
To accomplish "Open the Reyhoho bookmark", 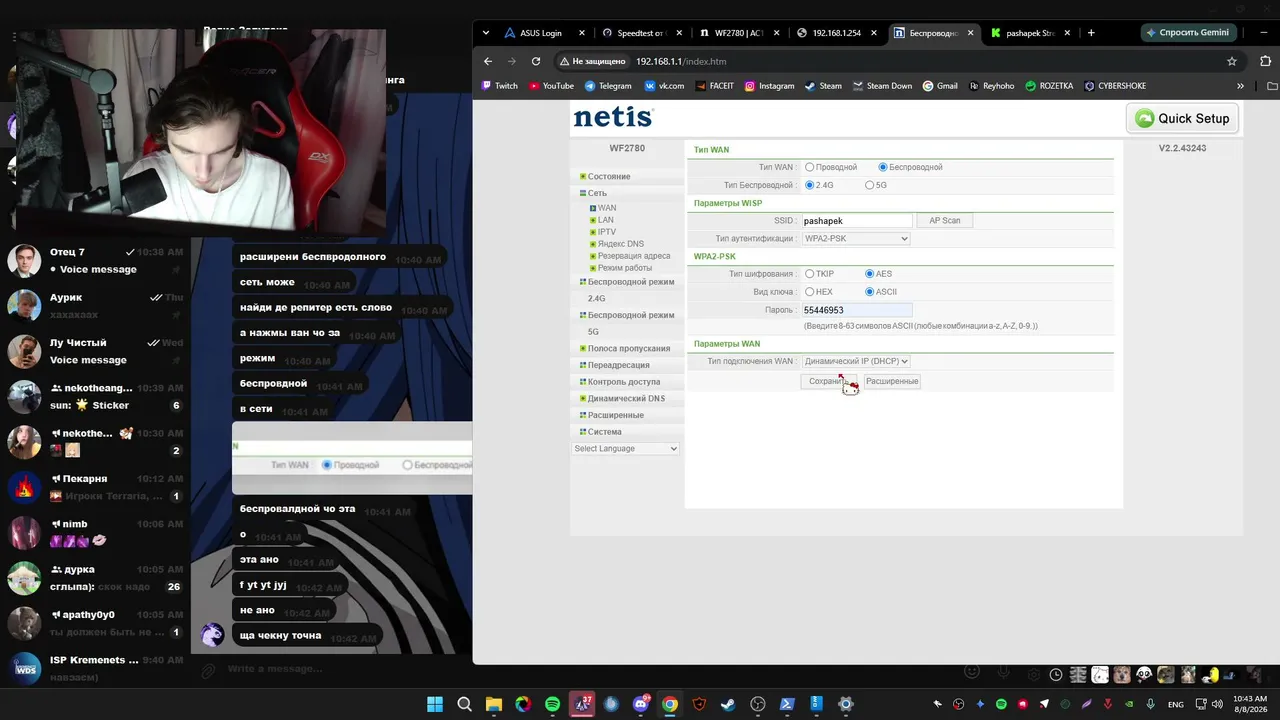I will [x=991, y=86].
